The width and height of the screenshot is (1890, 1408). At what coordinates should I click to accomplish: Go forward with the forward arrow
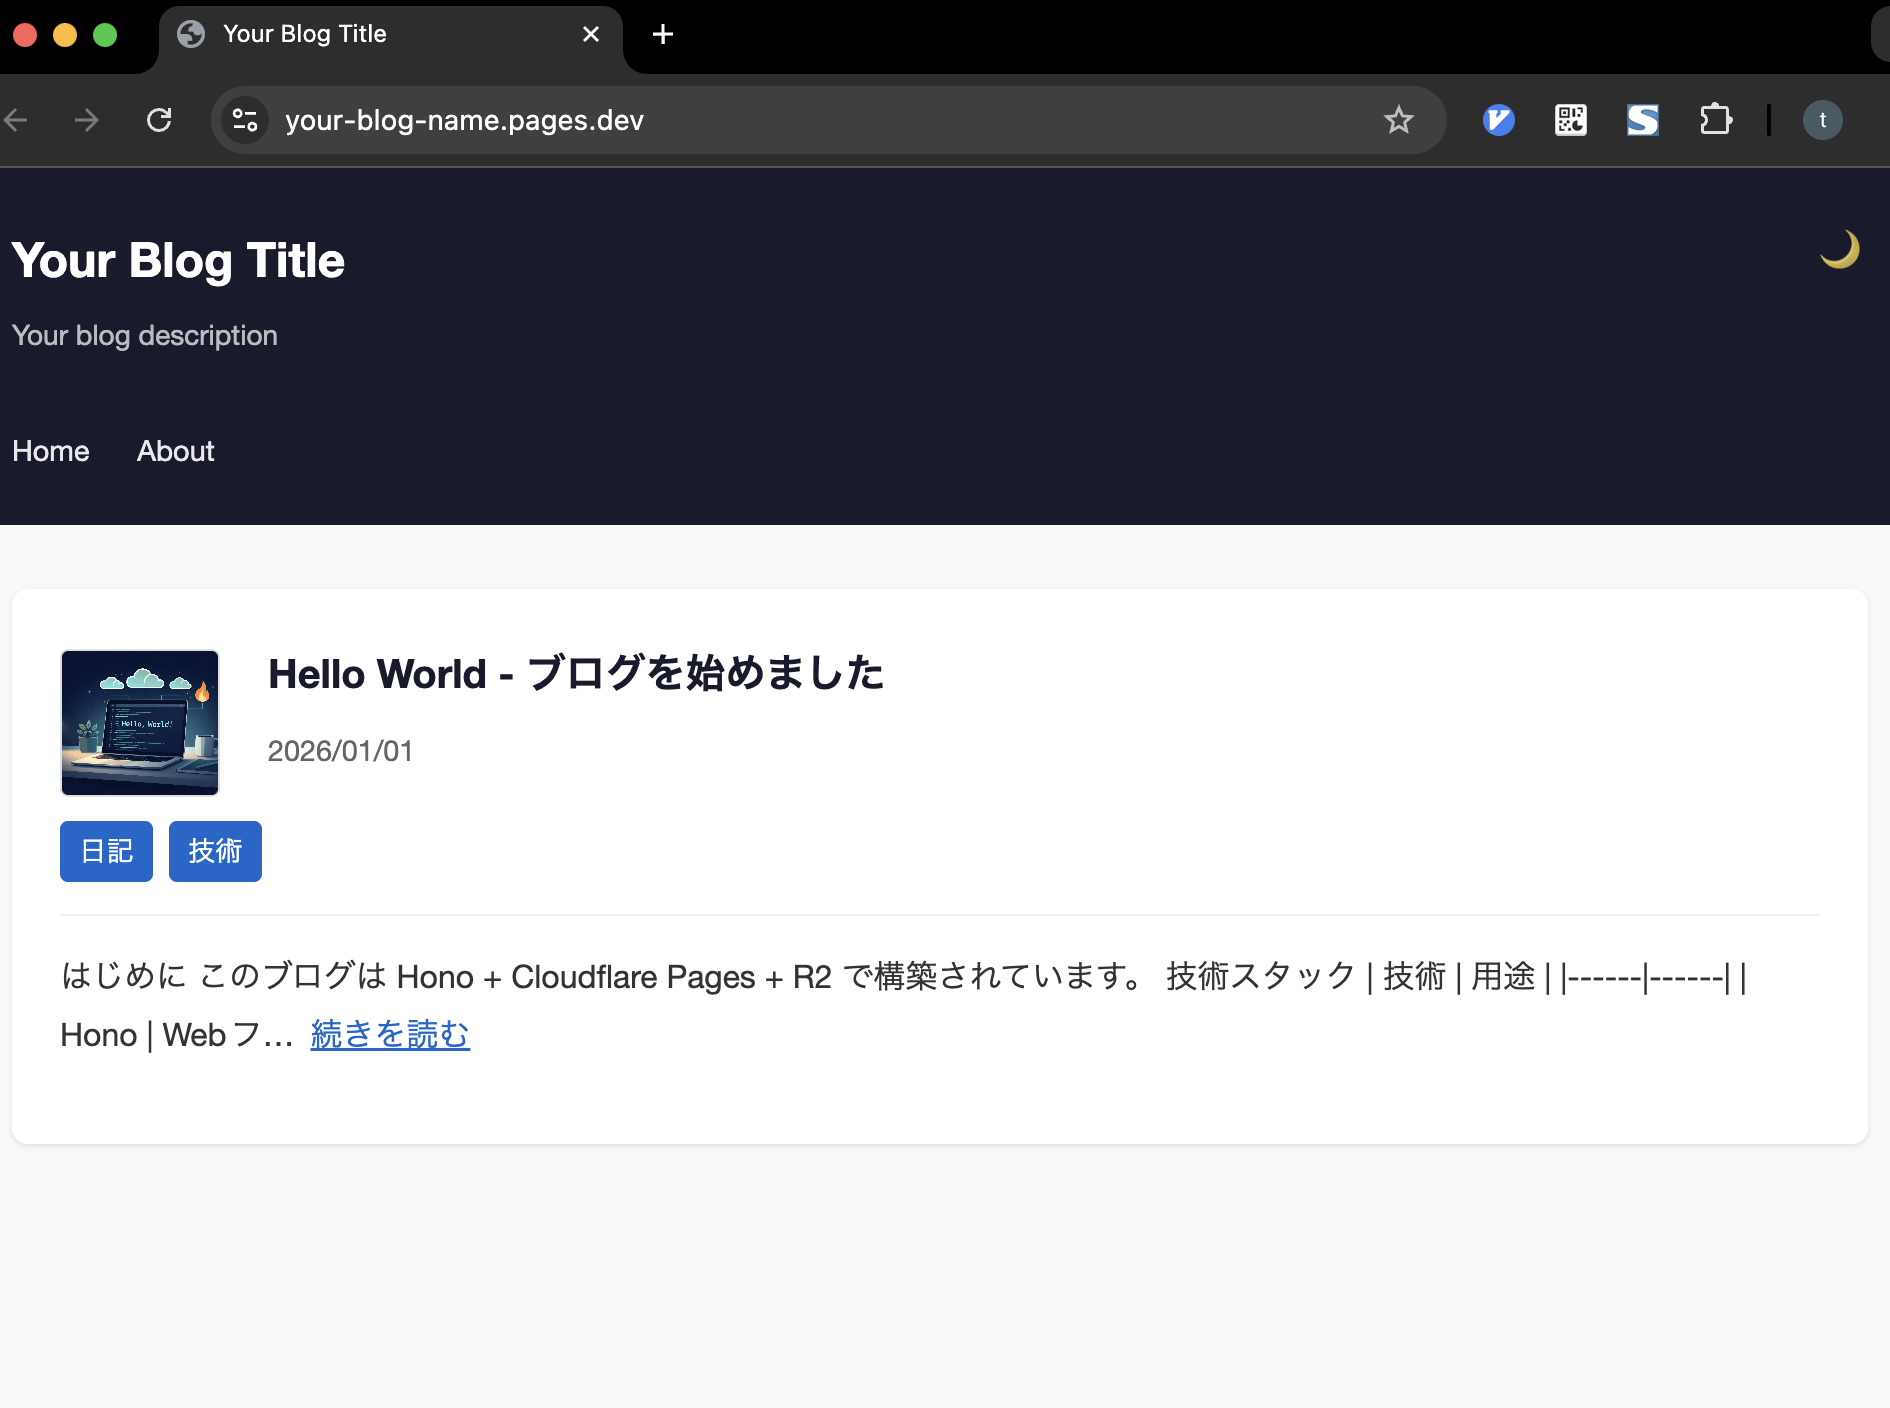pos(87,120)
